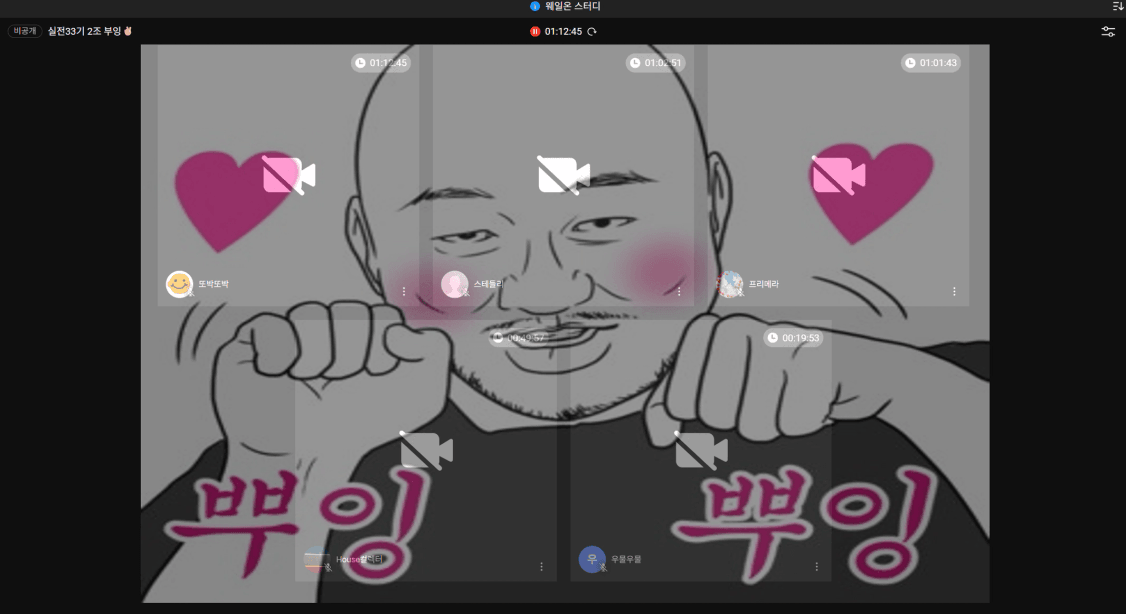
Task: Select the smiley avatar of 또박또박
Action: click(179, 285)
